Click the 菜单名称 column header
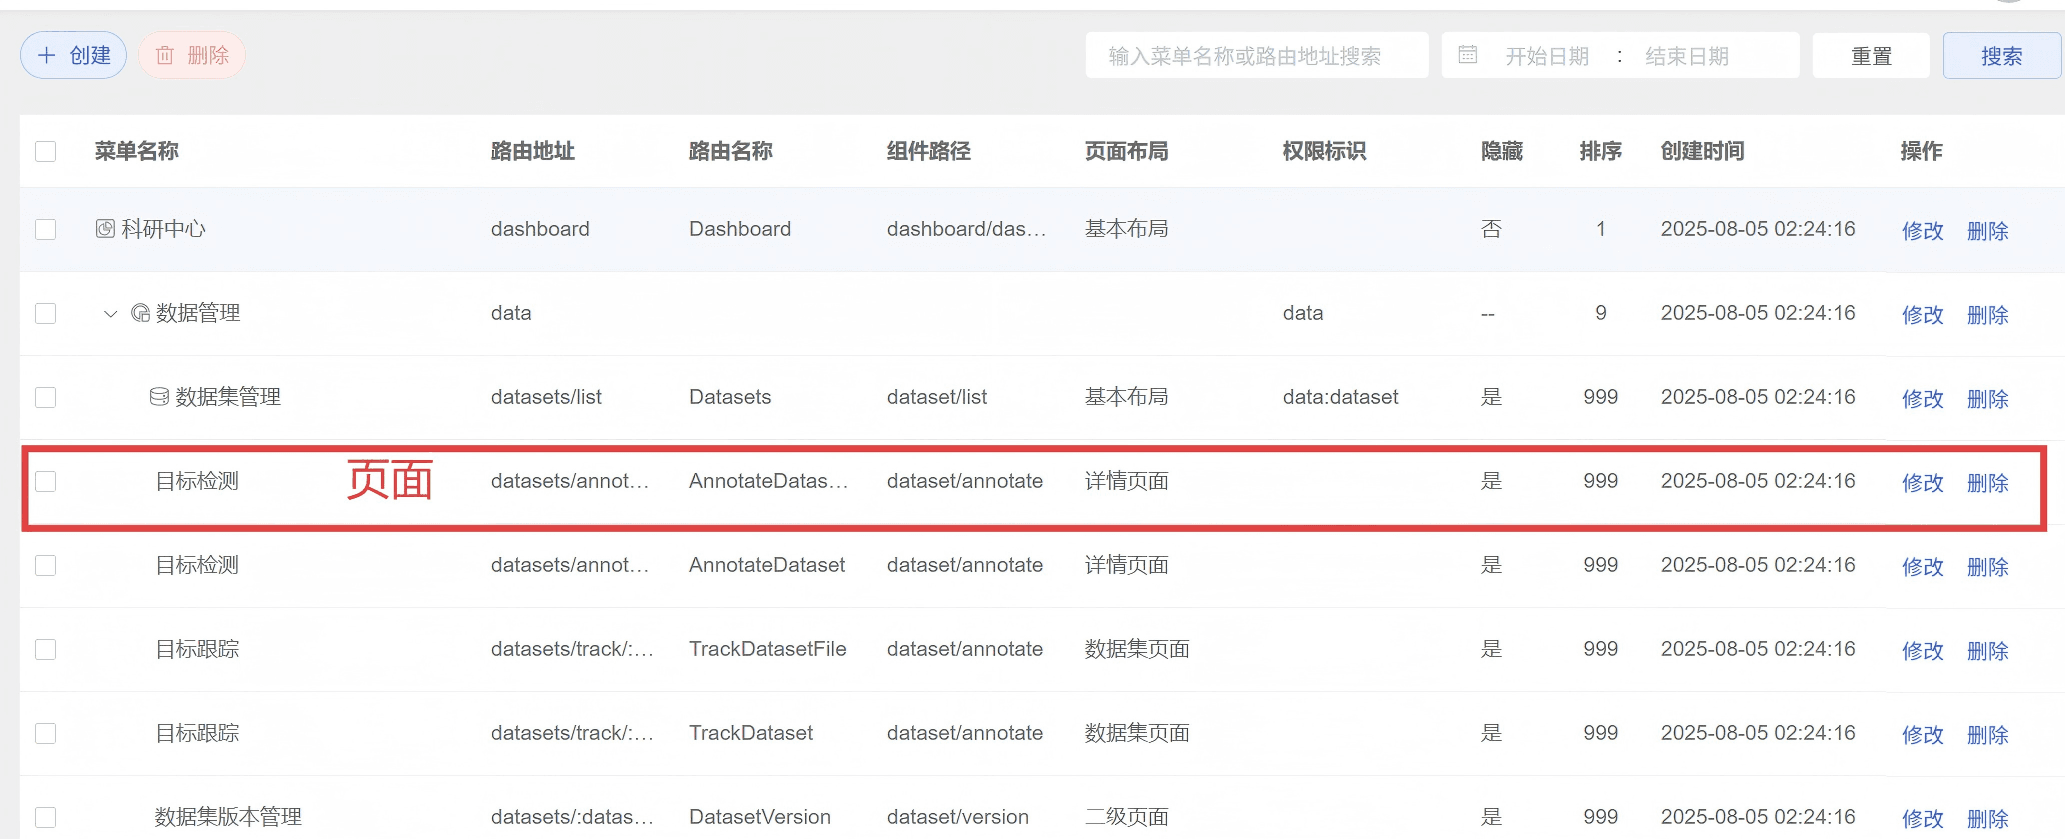2065x839 pixels. [137, 151]
